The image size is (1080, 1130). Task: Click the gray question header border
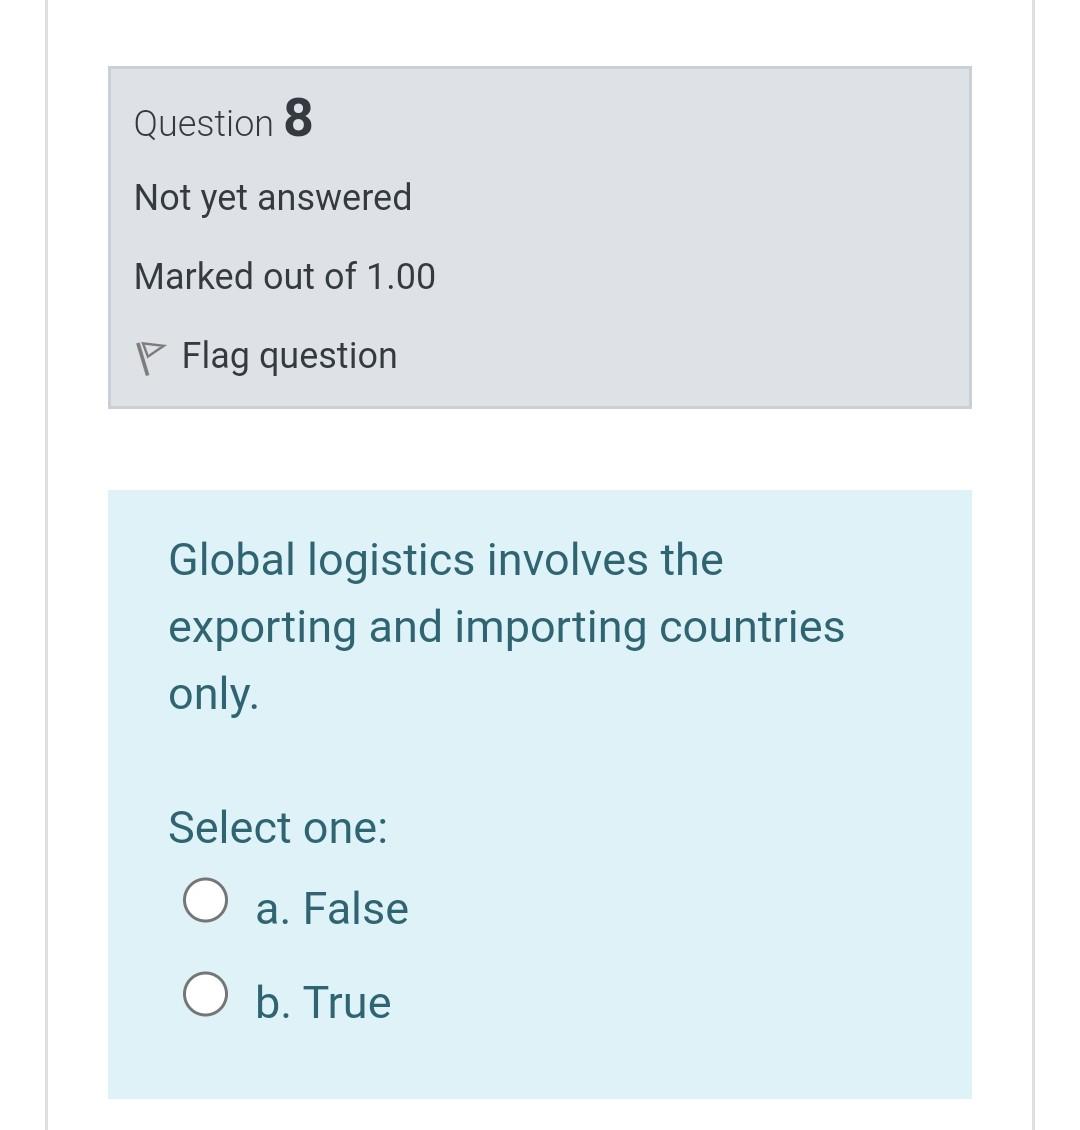pos(540,67)
